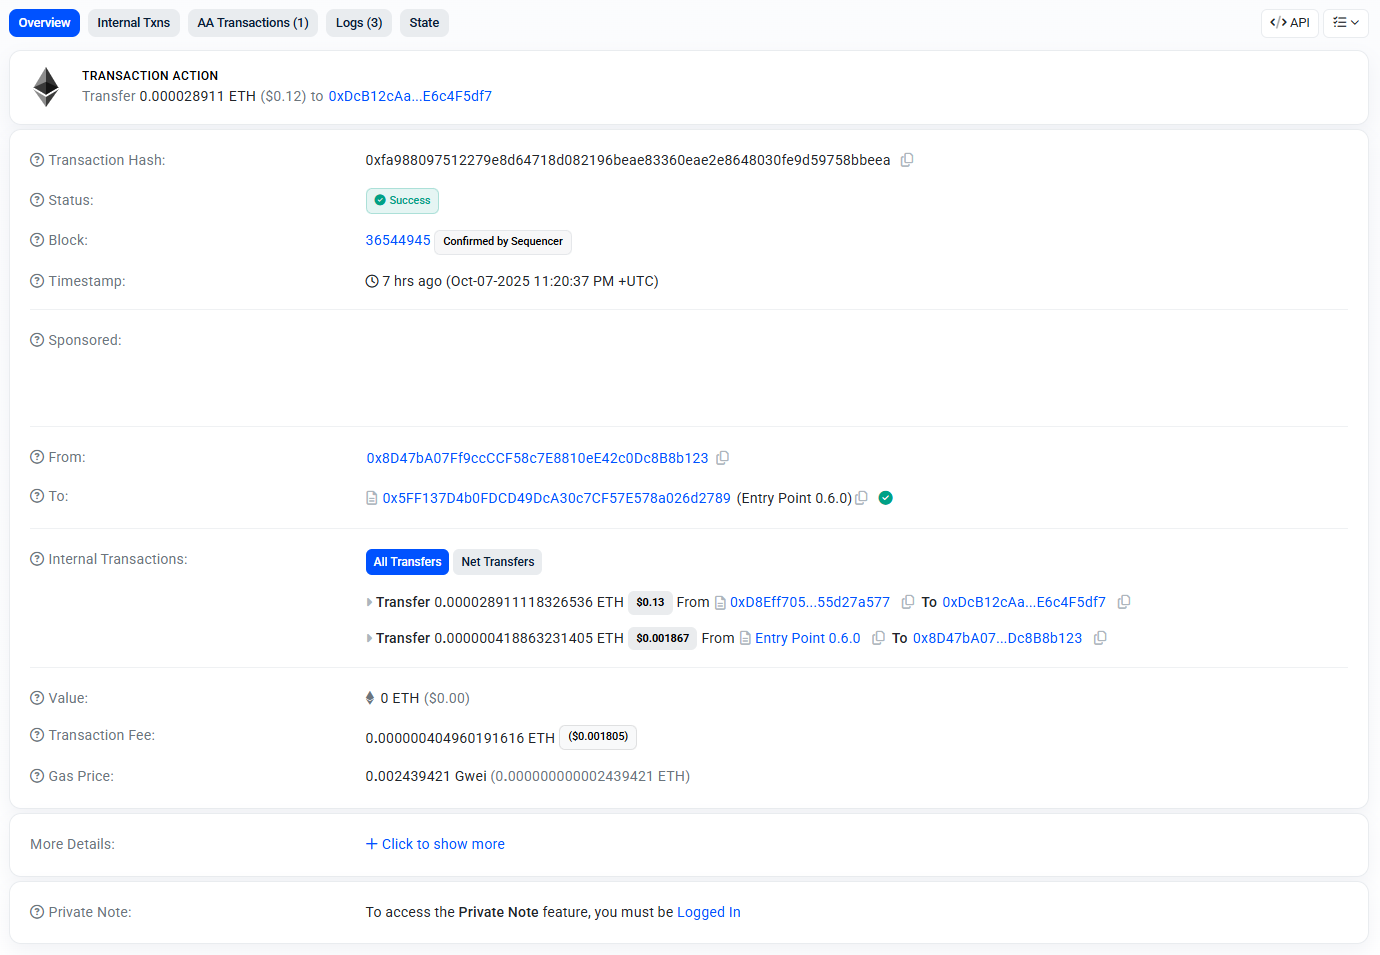Copy the Entry Point To address

861,498
